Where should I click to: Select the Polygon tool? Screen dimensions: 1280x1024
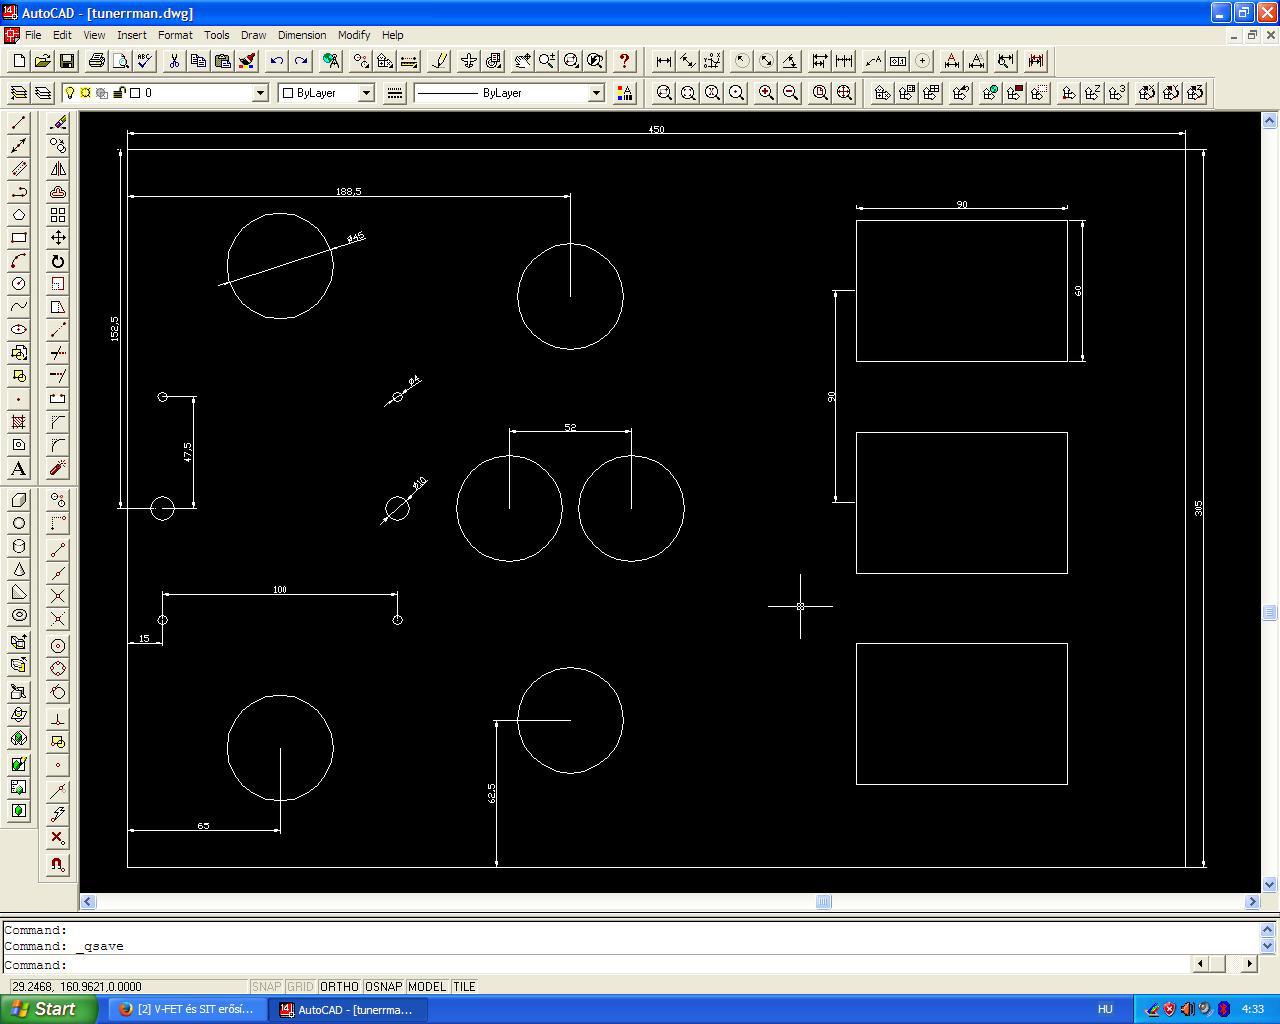pyautogui.click(x=18, y=215)
